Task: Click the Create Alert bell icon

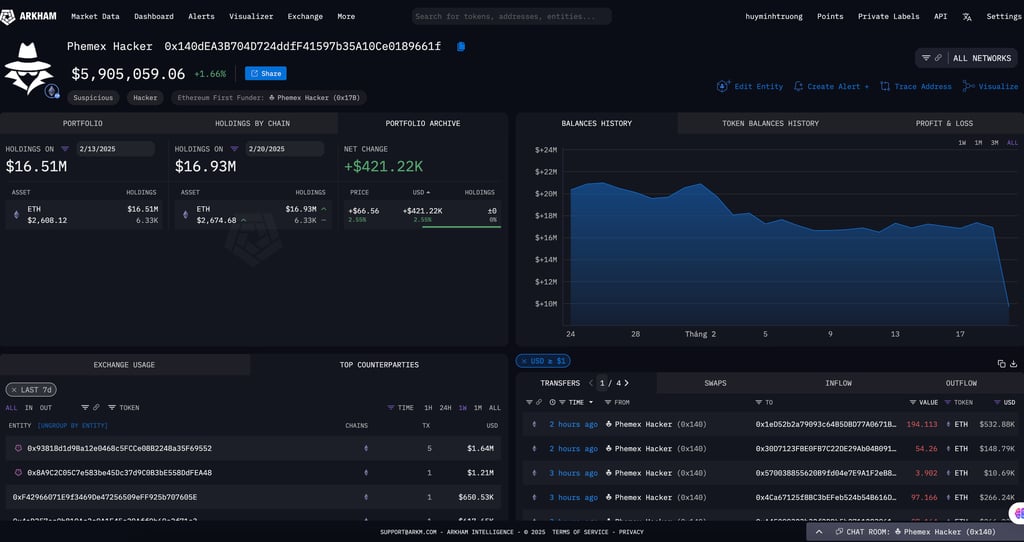Action: (798, 86)
